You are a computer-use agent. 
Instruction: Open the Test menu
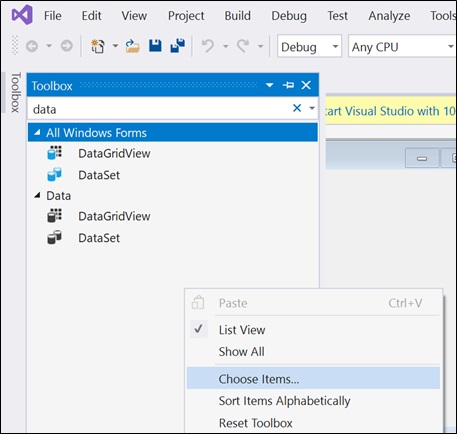point(337,16)
